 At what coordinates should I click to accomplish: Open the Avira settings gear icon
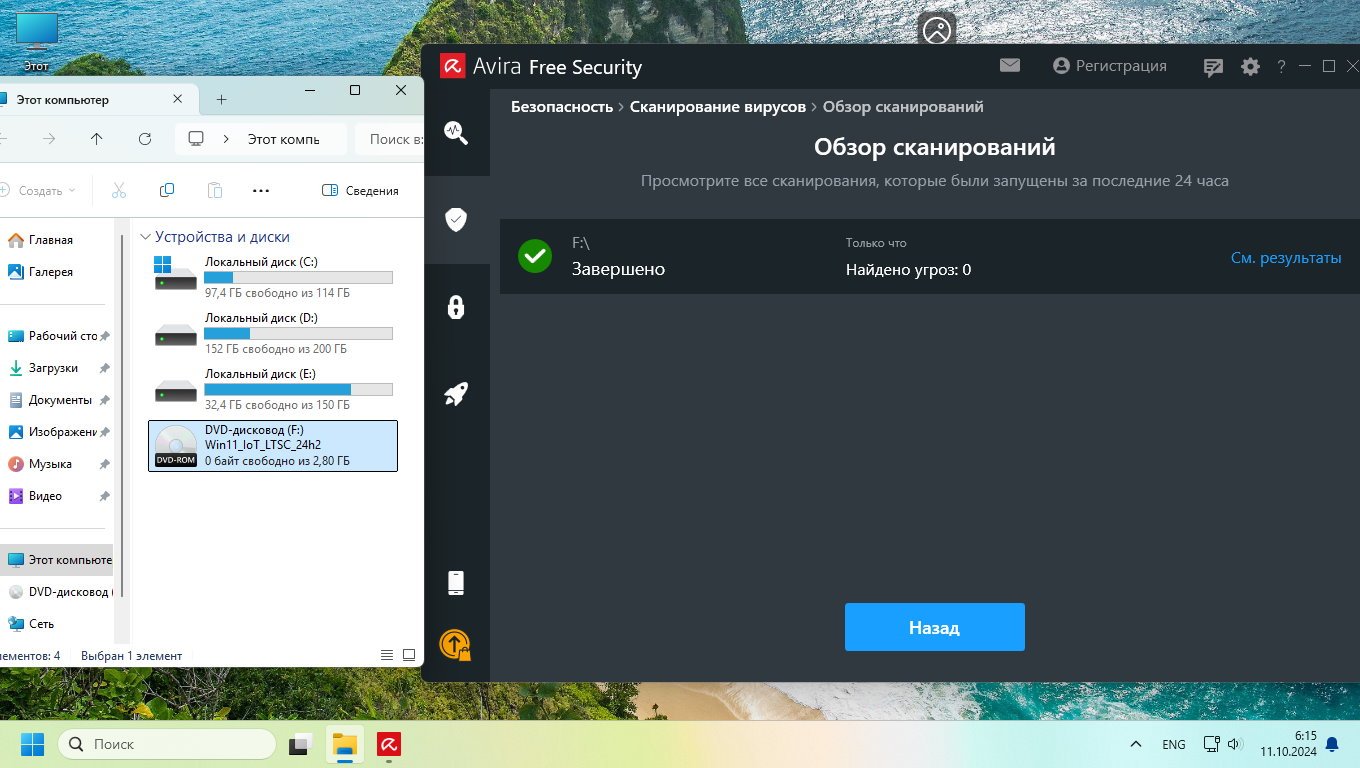coord(1250,67)
